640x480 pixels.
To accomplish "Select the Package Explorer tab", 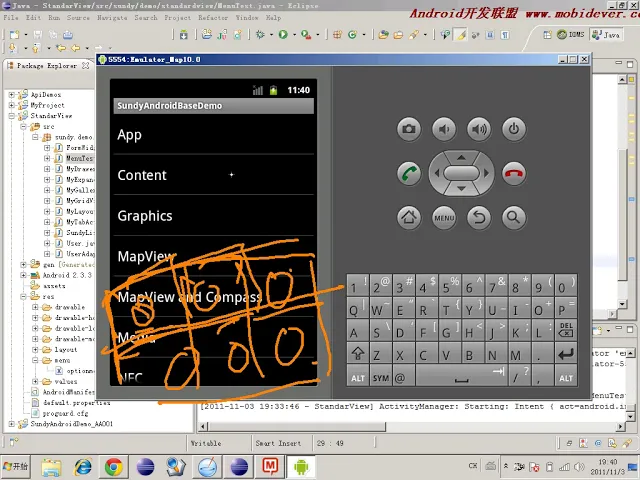I will tap(47, 65).
